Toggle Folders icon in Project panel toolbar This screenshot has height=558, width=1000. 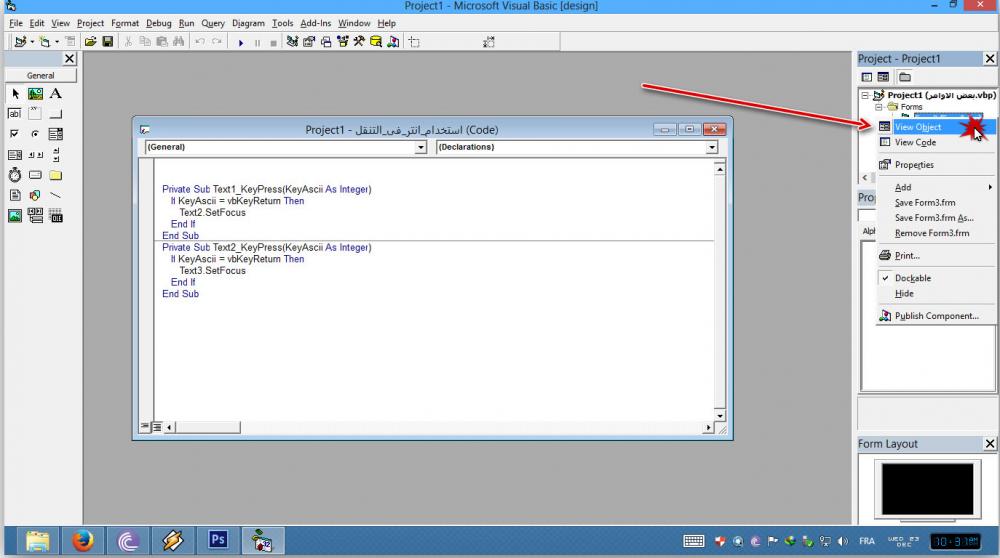pyautogui.click(x=905, y=77)
